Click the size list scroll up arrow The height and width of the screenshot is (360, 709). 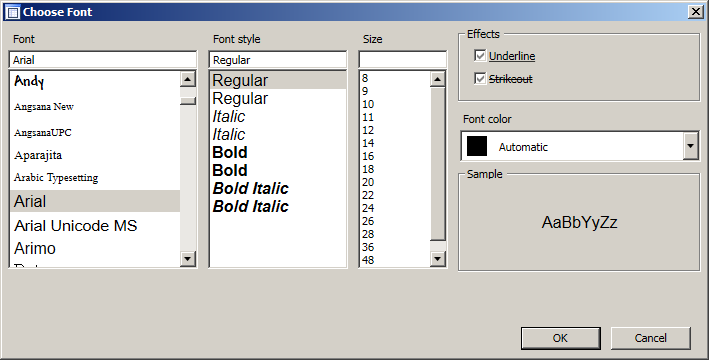(x=437, y=79)
